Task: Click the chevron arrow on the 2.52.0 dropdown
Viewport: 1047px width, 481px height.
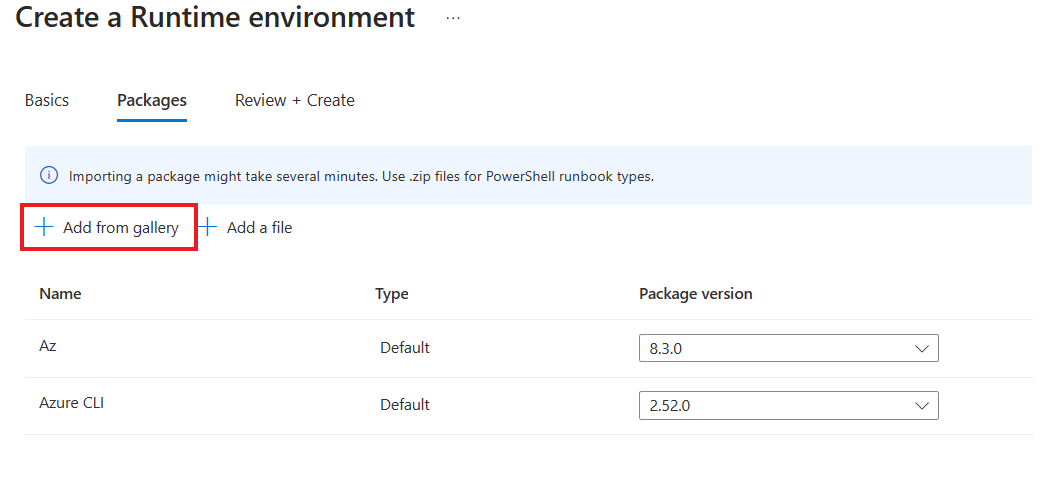Action: [921, 406]
